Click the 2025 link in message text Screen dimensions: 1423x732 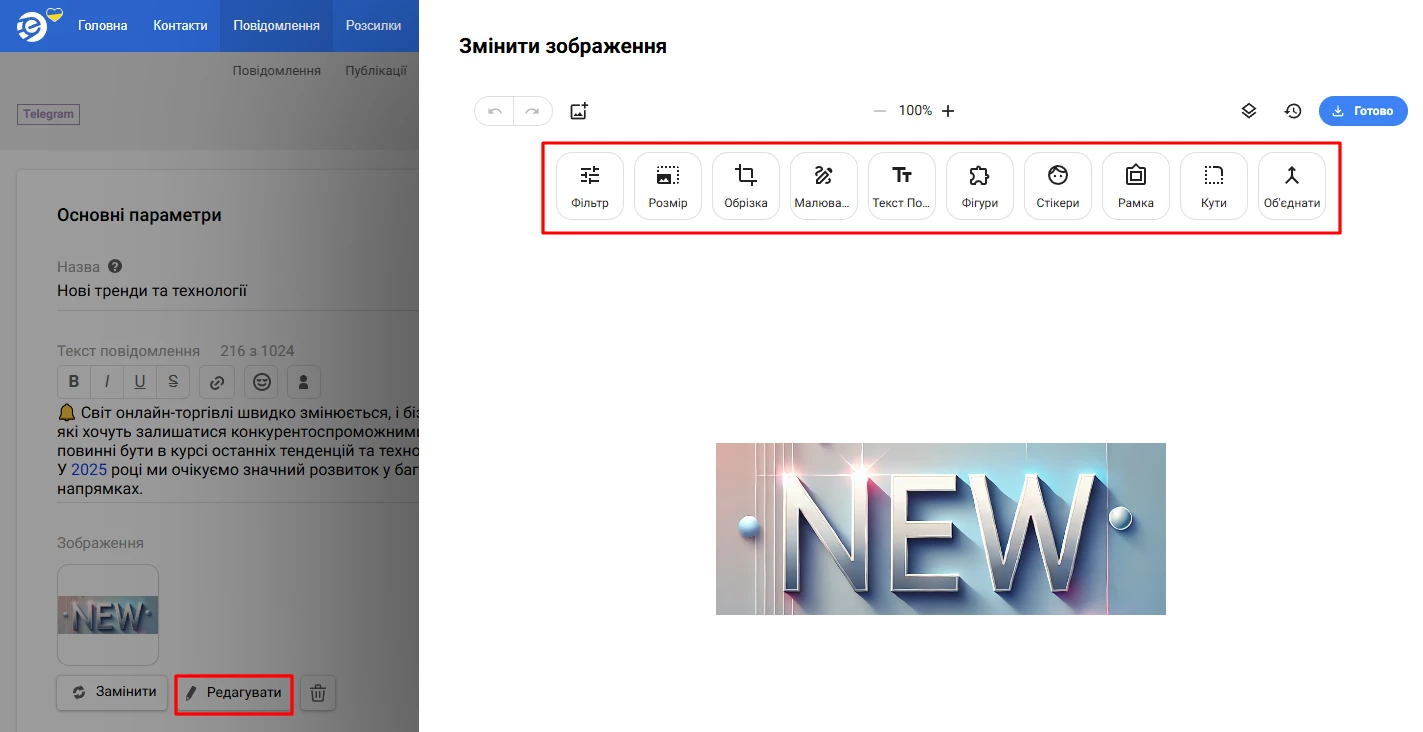point(89,470)
